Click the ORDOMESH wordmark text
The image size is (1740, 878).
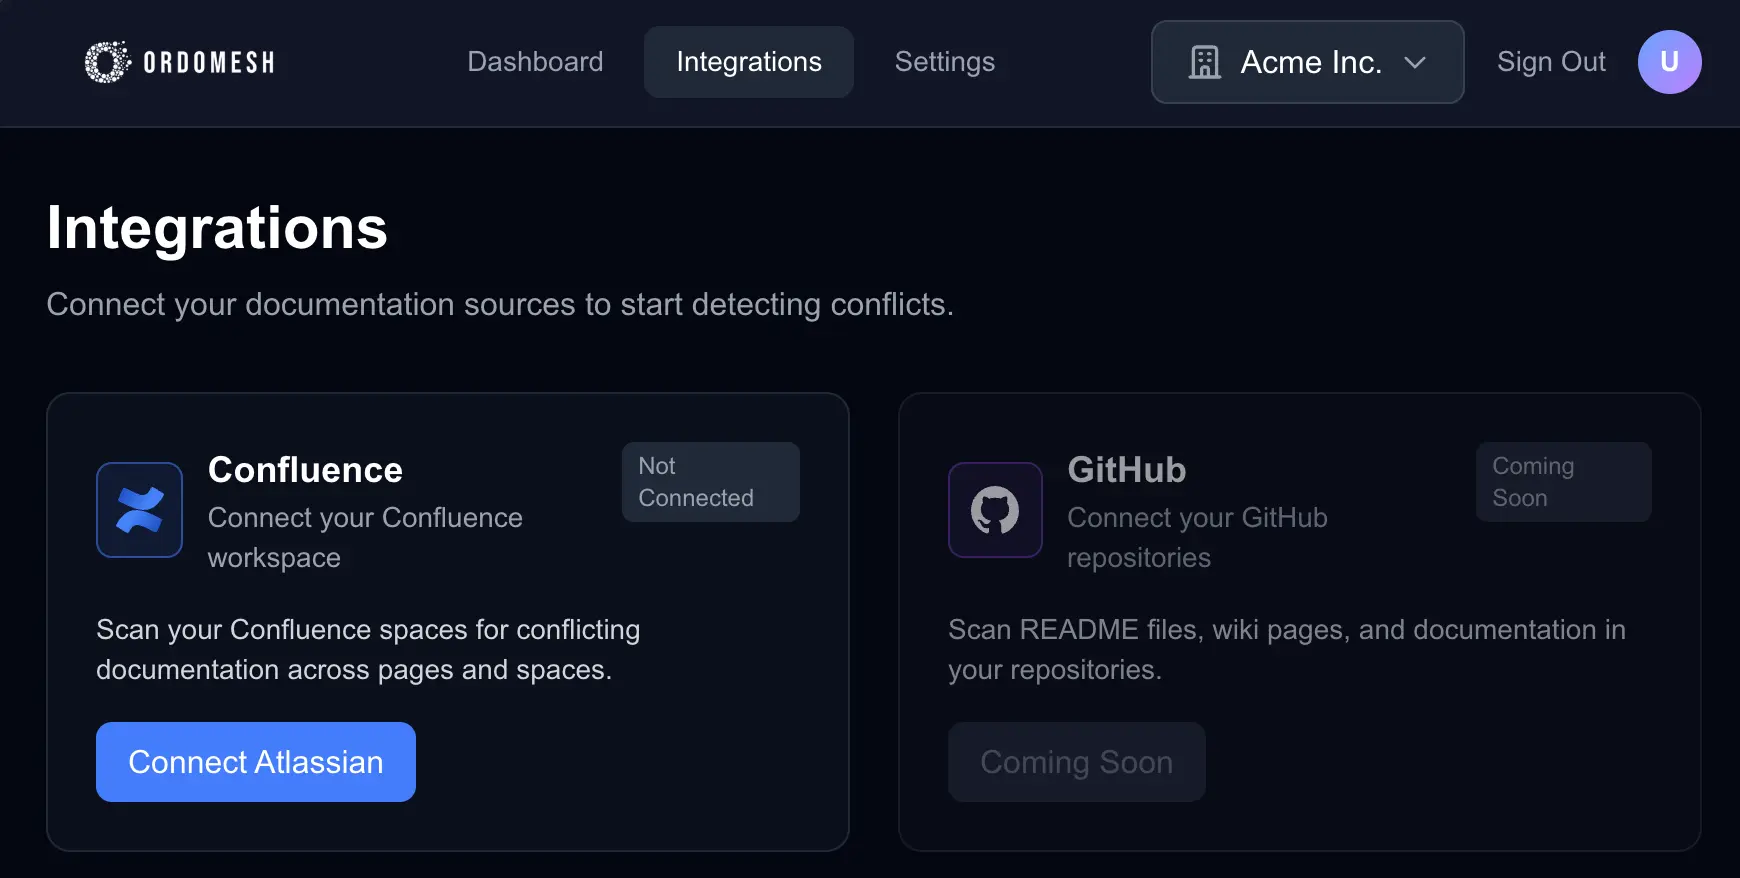tap(209, 63)
